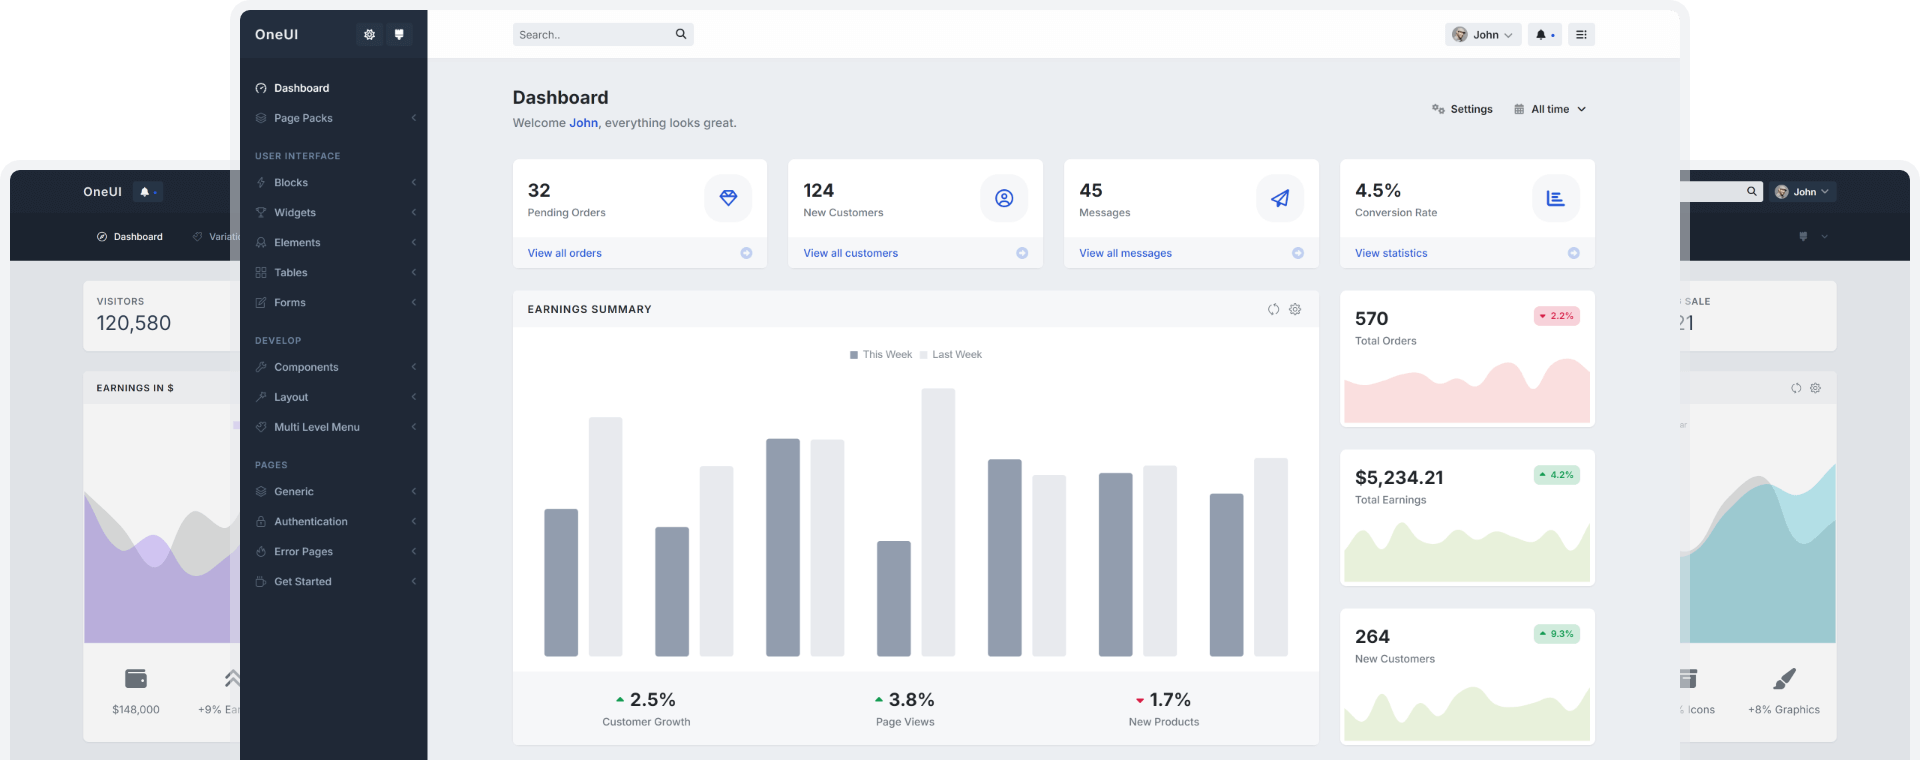Viewport: 1920px width, 760px height.
Task: Select Dashboard in the sidebar
Action: coord(301,88)
